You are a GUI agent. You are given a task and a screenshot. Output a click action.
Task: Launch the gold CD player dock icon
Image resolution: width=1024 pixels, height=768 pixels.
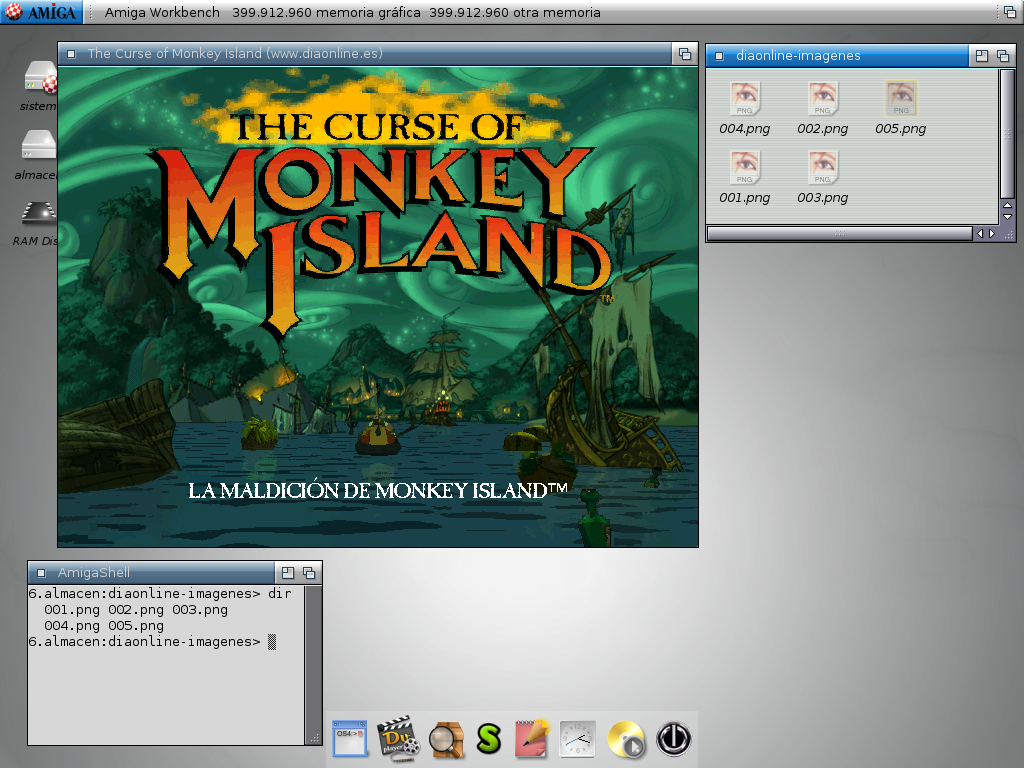pyautogui.click(x=626, y=739)
